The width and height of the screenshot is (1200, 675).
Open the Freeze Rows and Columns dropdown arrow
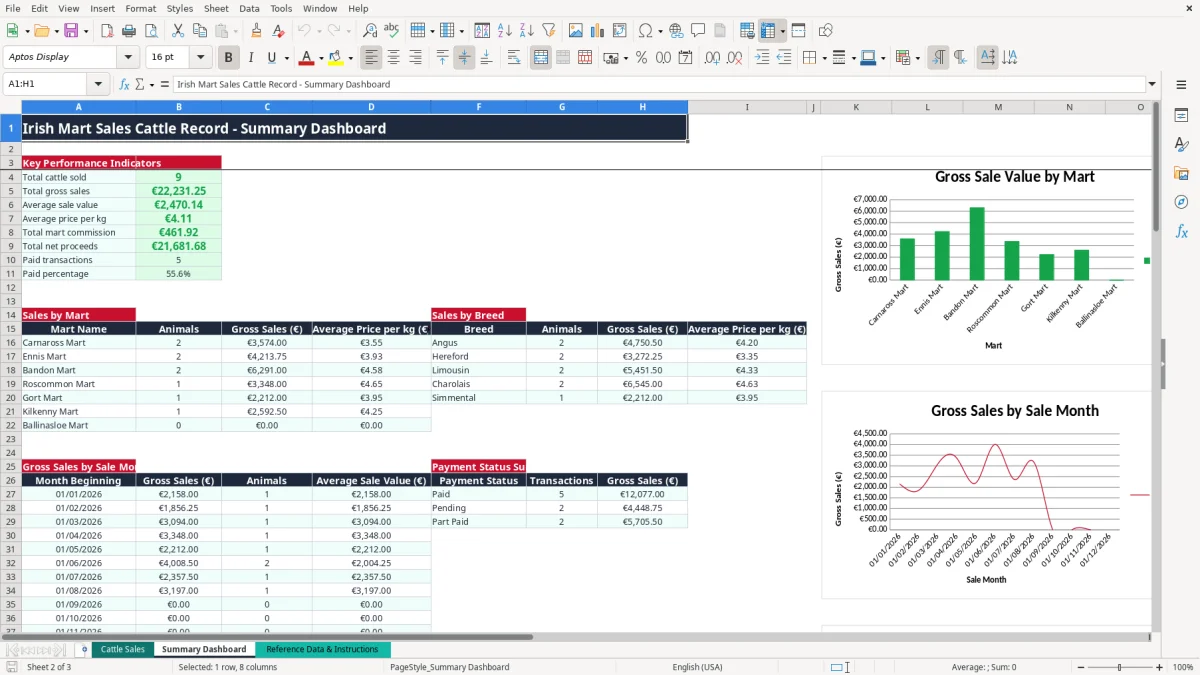click(x=782, y=31)
